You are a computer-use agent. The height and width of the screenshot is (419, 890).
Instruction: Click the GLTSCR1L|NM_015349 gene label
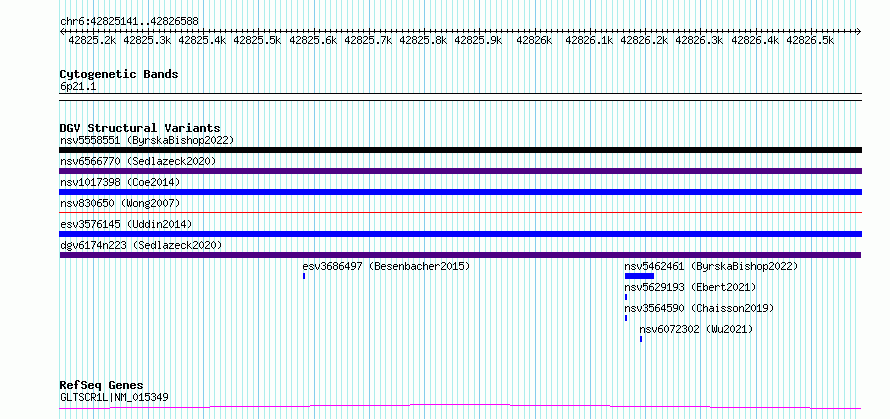tap(114, 397)
